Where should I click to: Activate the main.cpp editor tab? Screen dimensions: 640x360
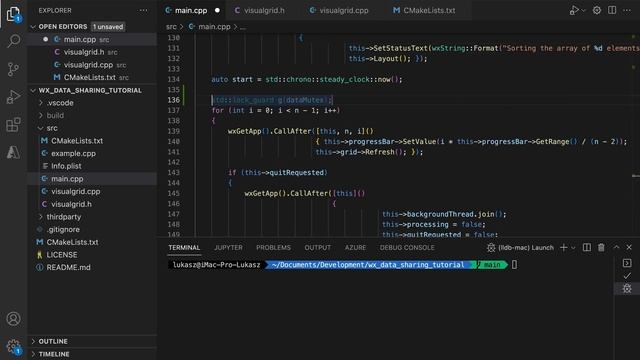[191, 11]
